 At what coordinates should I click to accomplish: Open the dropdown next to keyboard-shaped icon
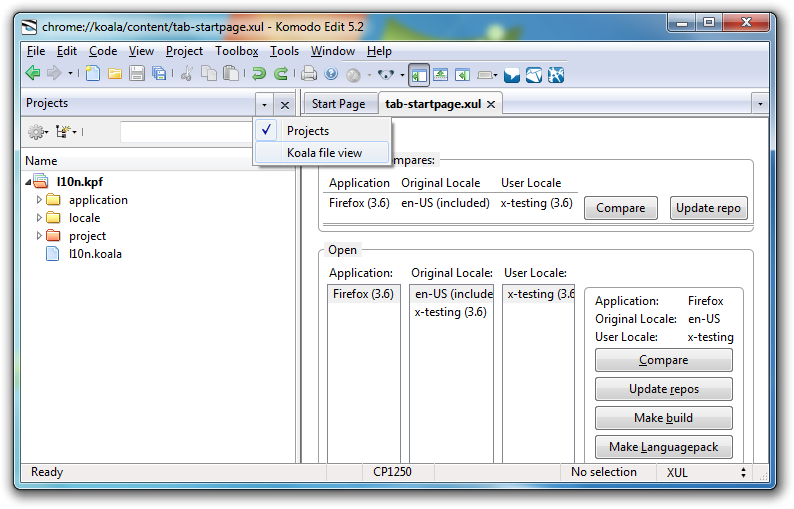click(x=495, y=75)
